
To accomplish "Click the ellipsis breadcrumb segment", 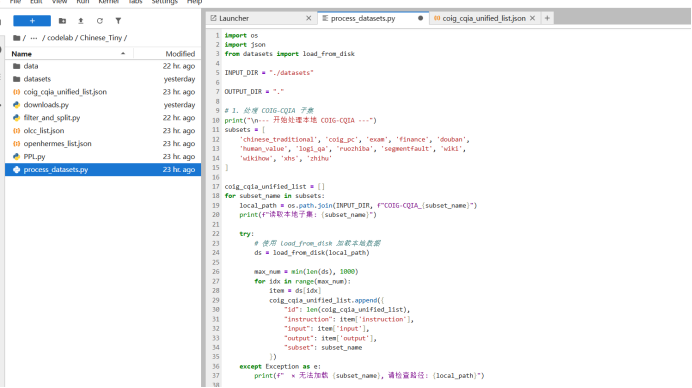I will point(34,38).
